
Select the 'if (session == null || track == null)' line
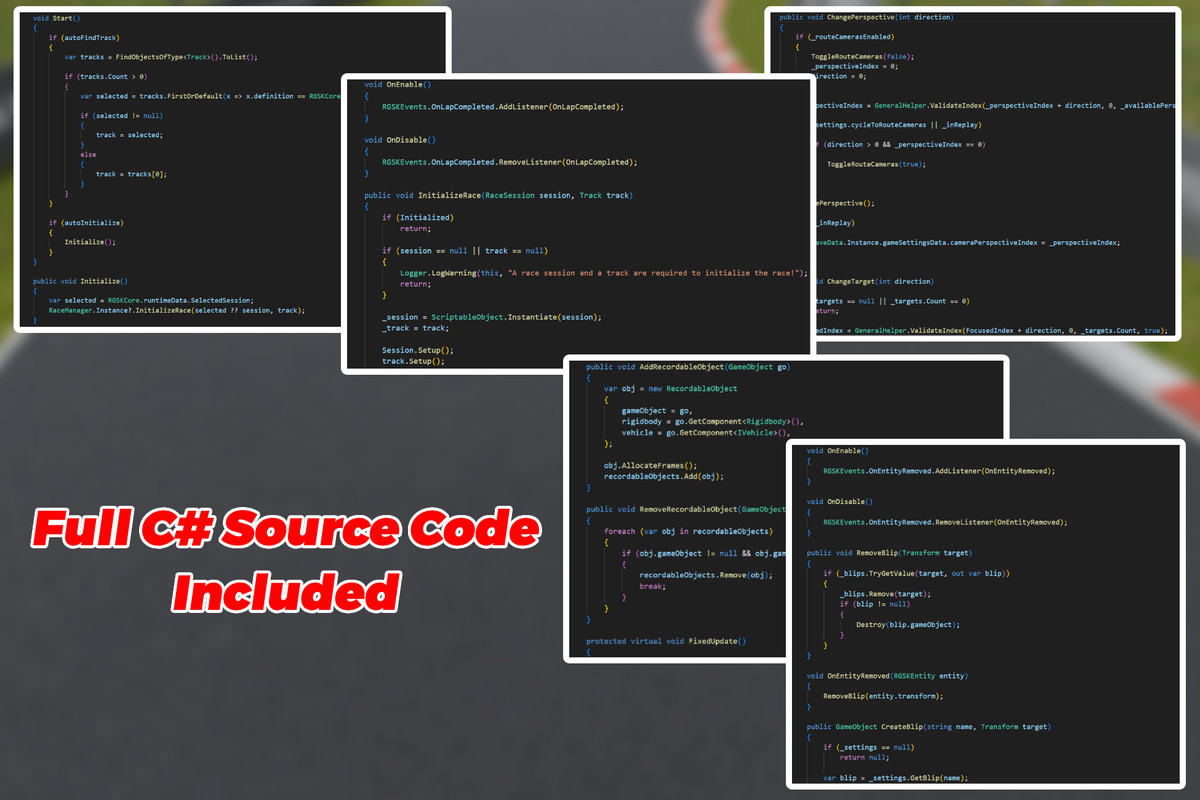click(465, 250)
